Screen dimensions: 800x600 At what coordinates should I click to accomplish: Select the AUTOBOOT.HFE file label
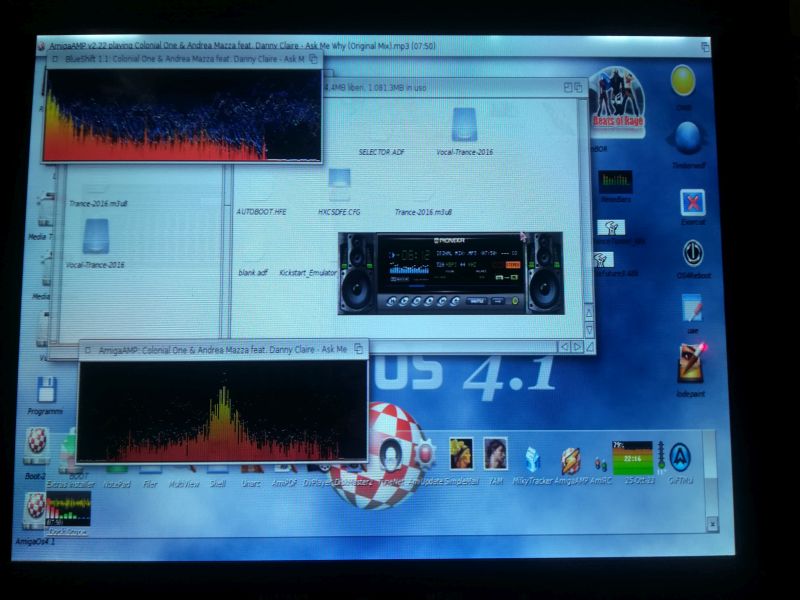[261, 212]
